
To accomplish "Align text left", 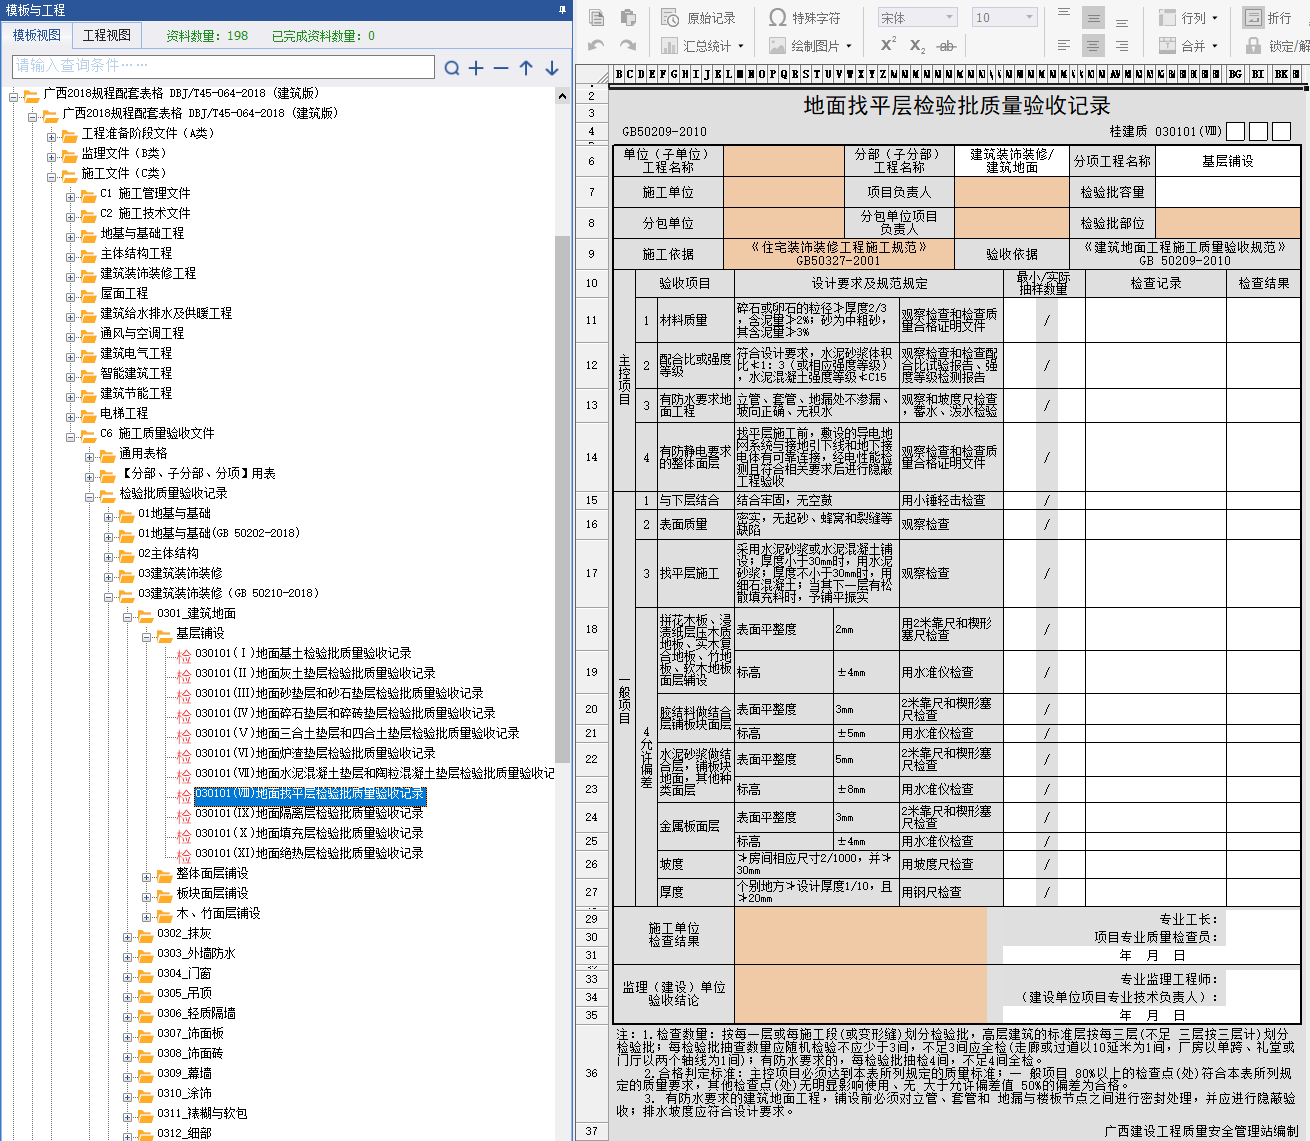I will (x=1064, y=45).
